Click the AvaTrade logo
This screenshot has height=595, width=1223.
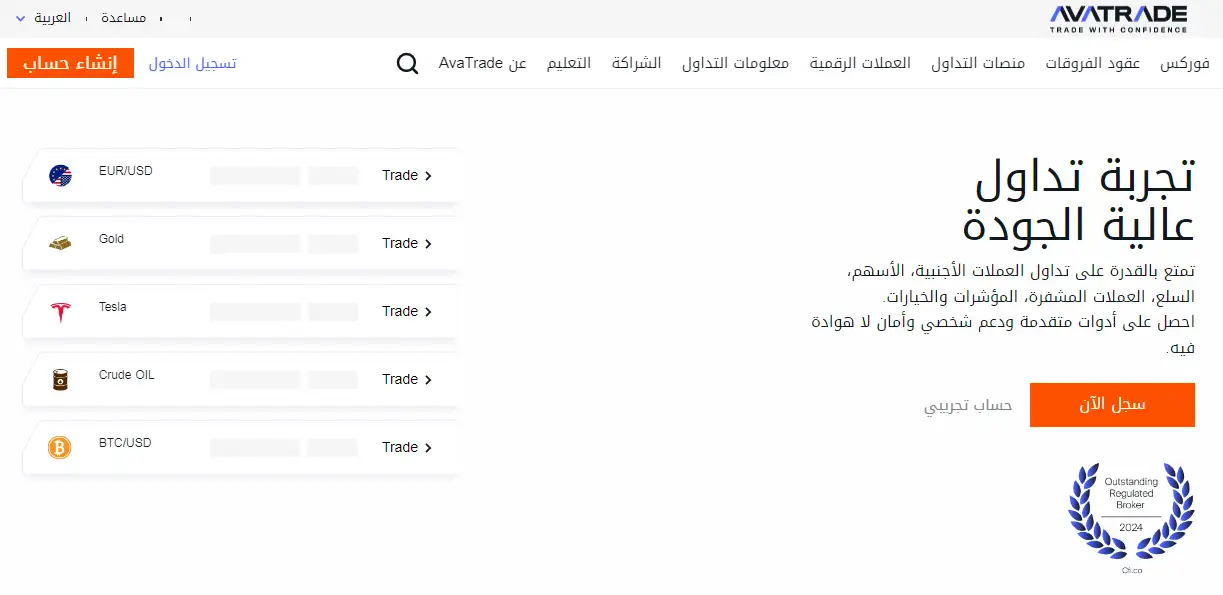1117,18
